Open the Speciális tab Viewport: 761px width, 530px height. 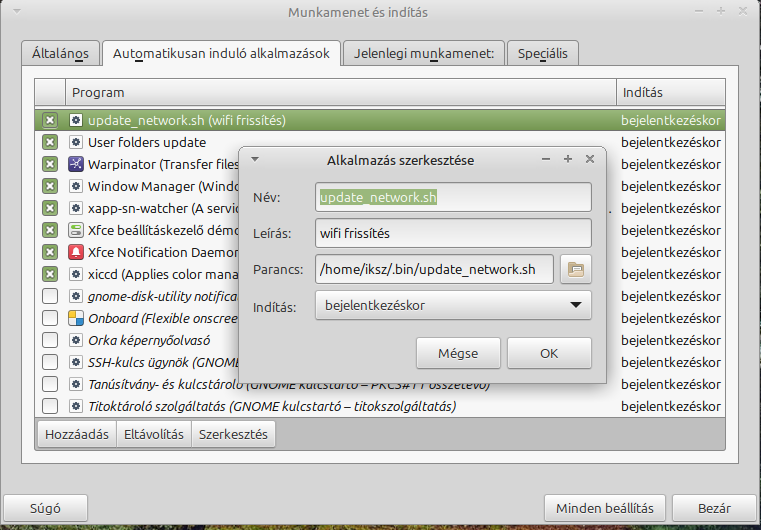tap(542, 53)
